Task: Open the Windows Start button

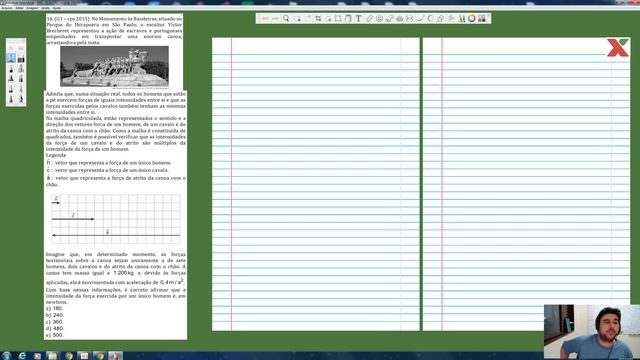Action: point(6,356)
